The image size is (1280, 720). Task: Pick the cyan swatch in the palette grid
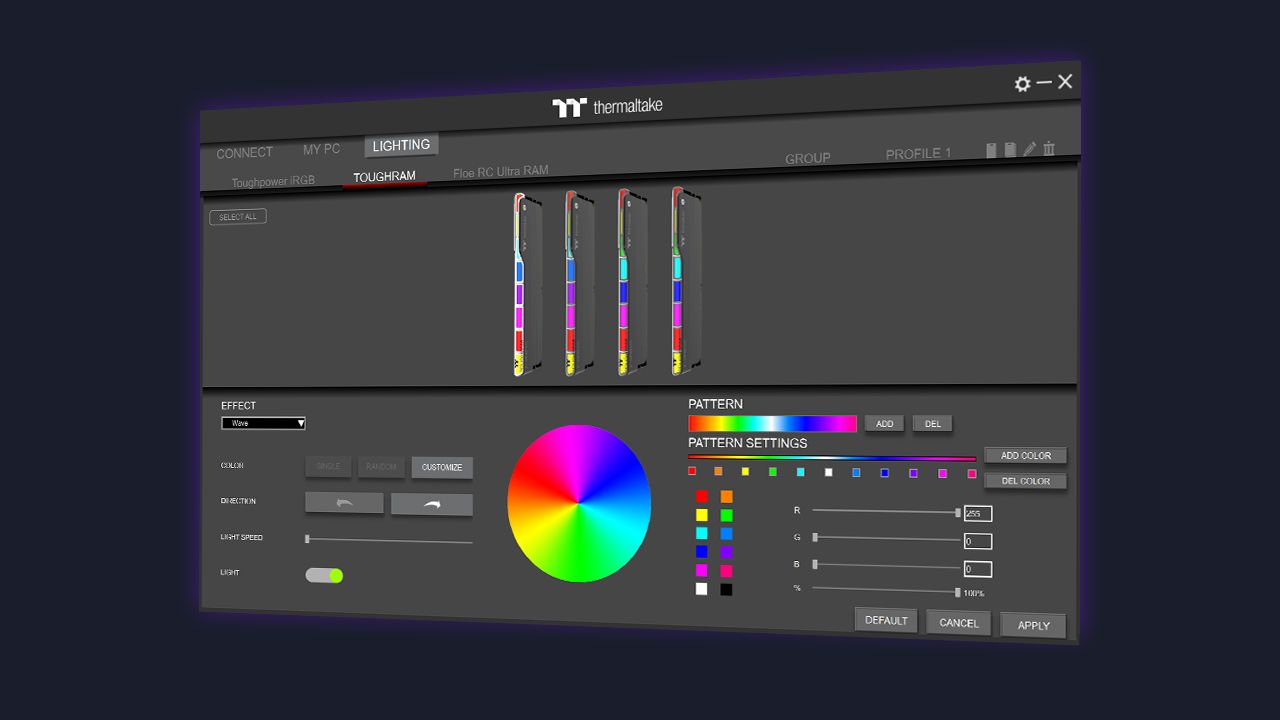click(x=701, y=533)
